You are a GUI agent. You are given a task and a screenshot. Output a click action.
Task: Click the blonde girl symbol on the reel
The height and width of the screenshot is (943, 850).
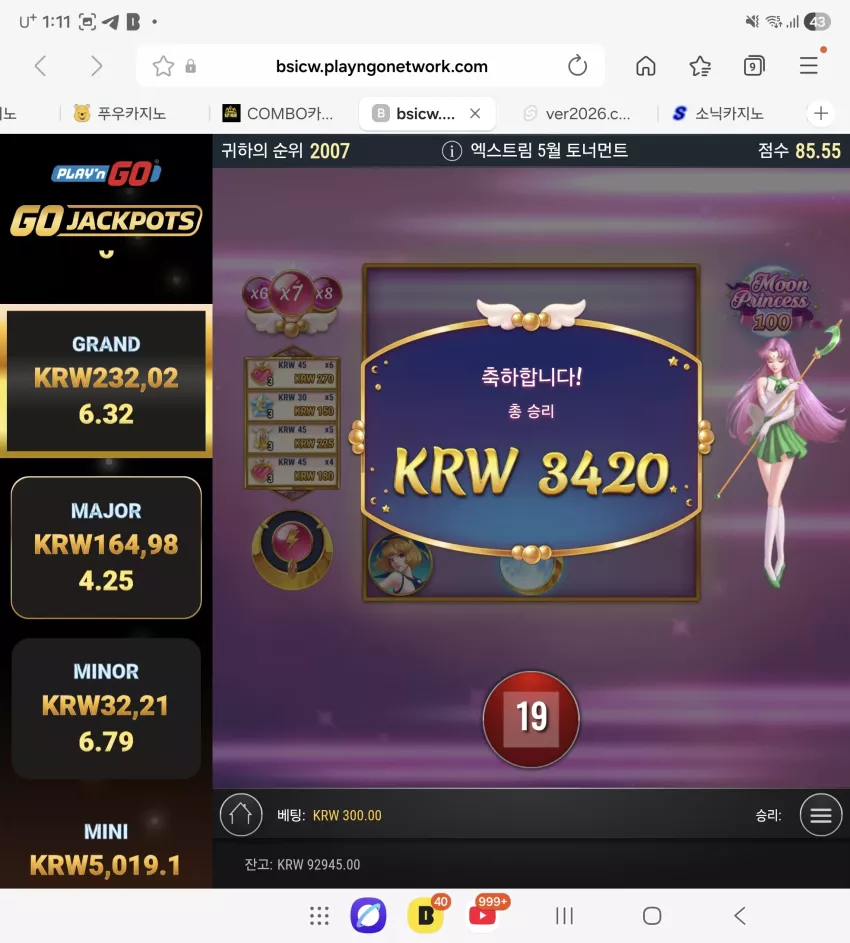399,565
